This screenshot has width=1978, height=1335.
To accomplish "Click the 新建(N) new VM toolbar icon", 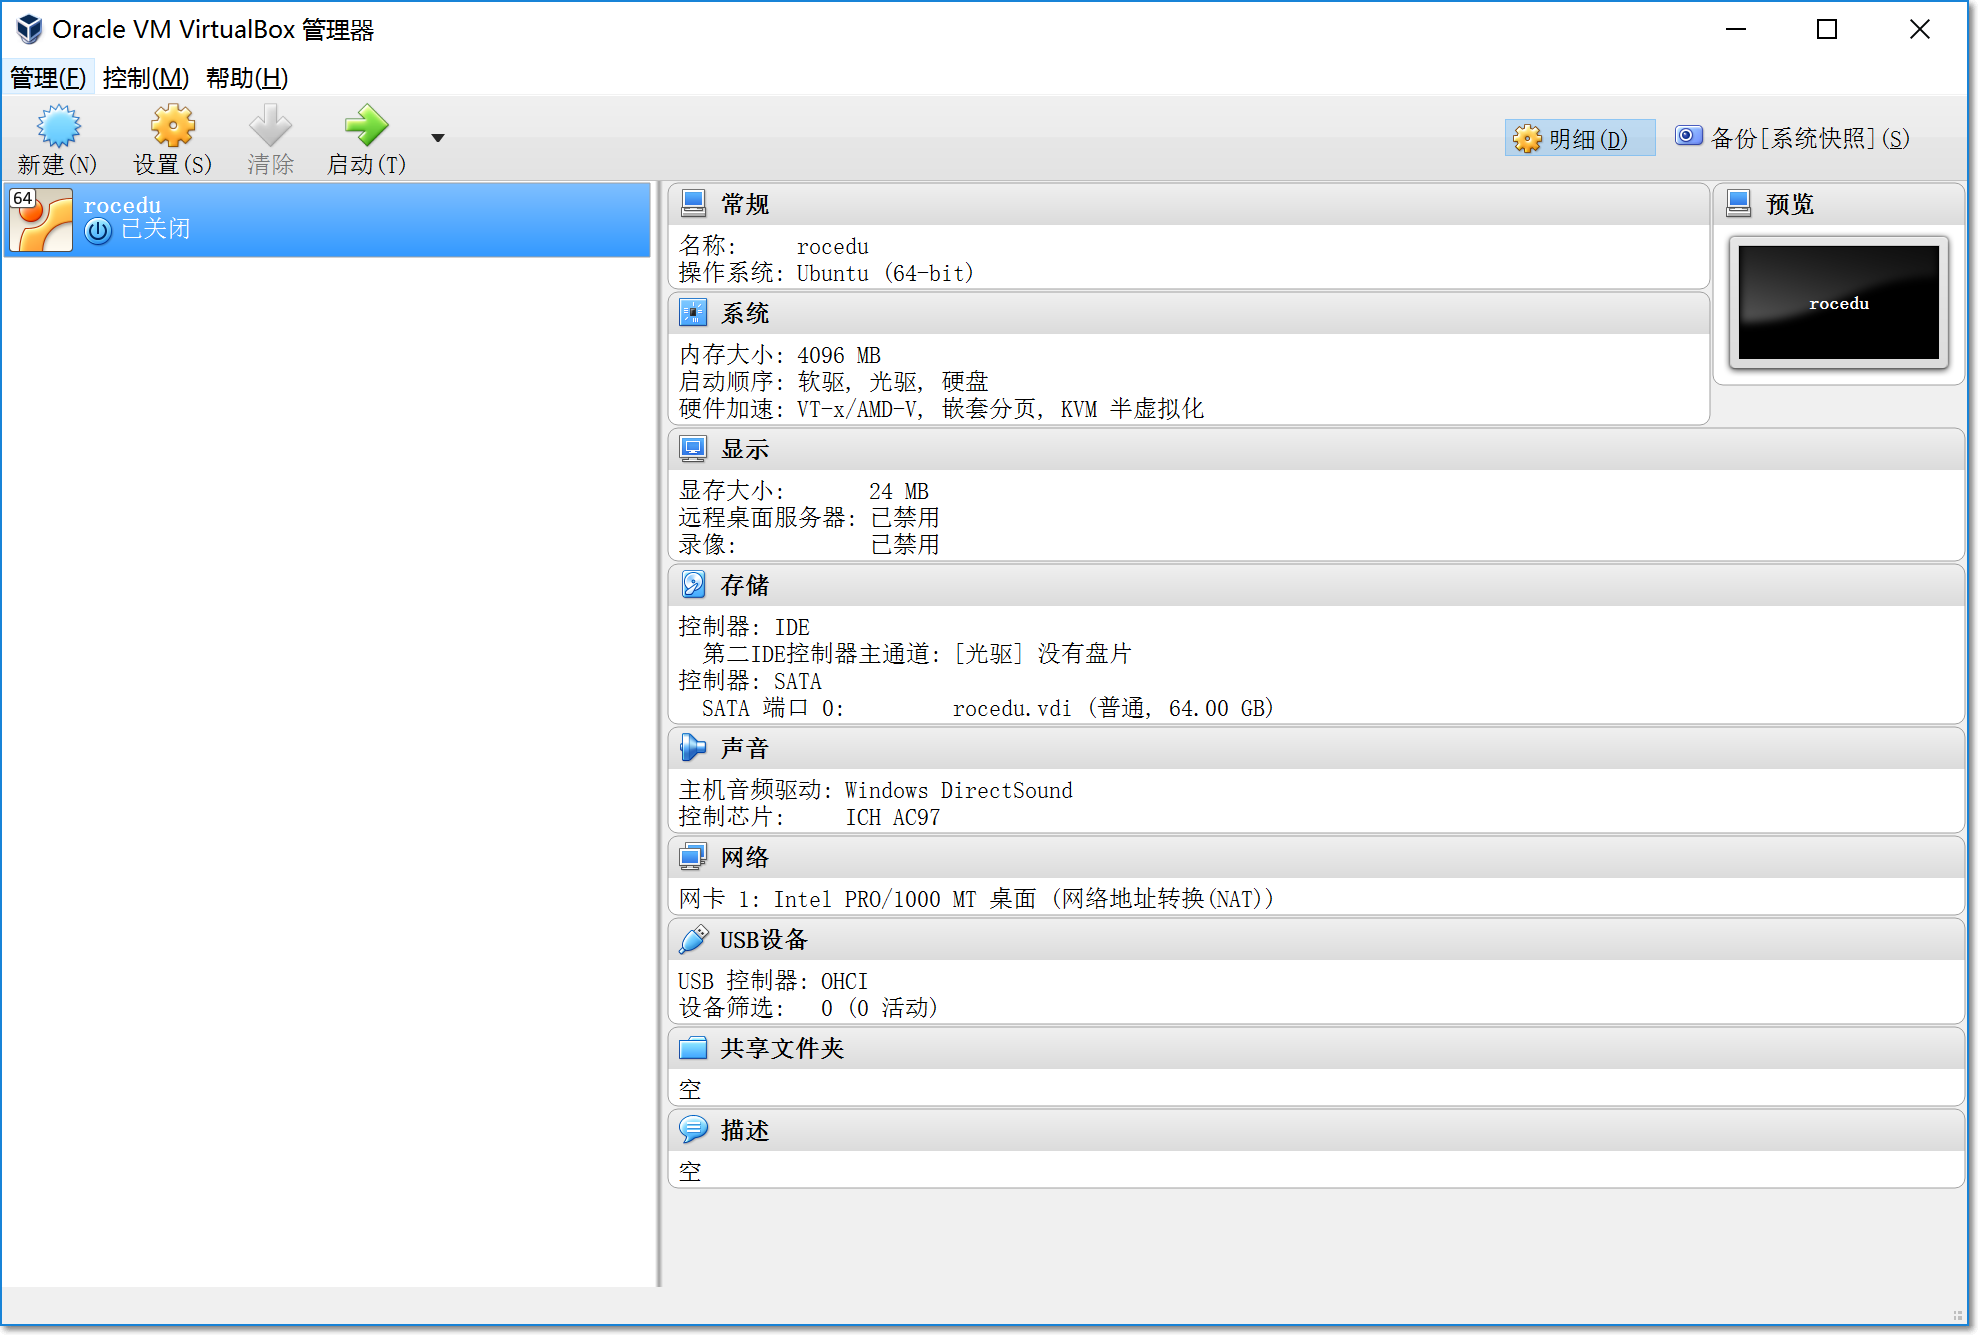I will [58, 126].
